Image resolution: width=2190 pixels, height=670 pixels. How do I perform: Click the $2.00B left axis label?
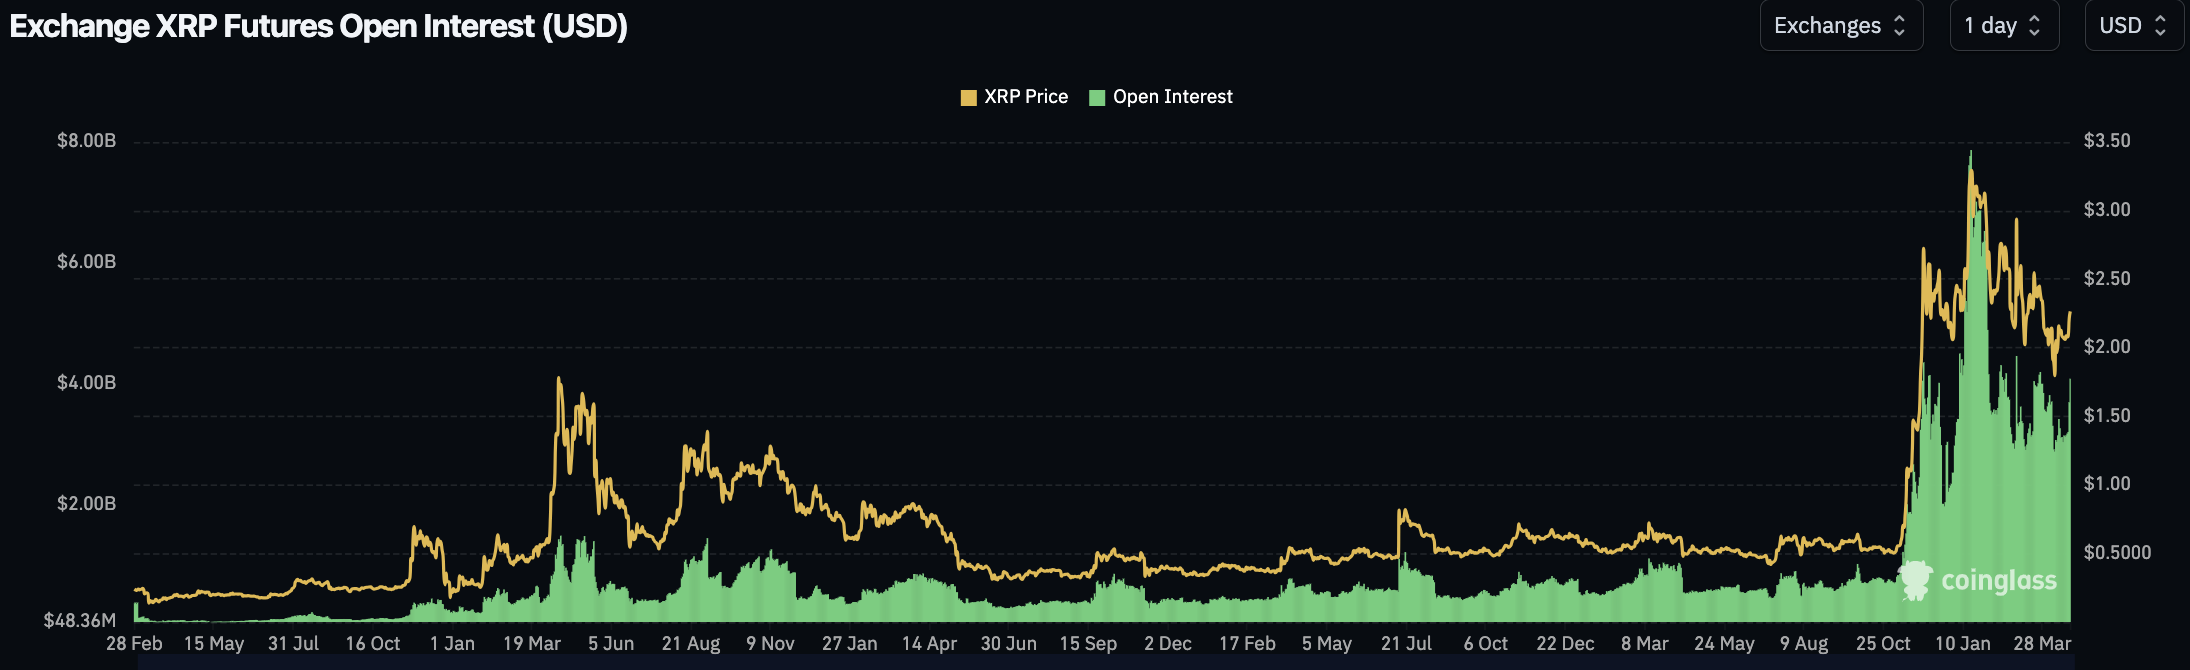tap(87, 504)
